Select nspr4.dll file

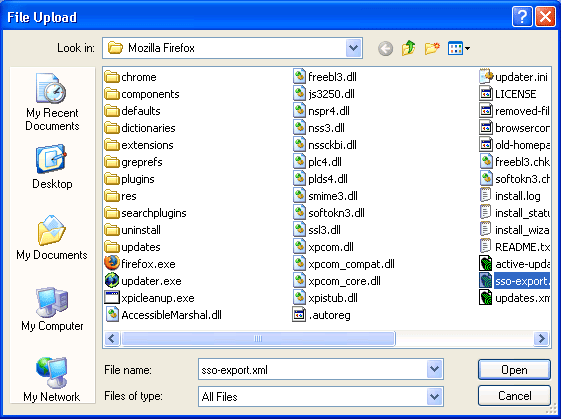[321, 111]
